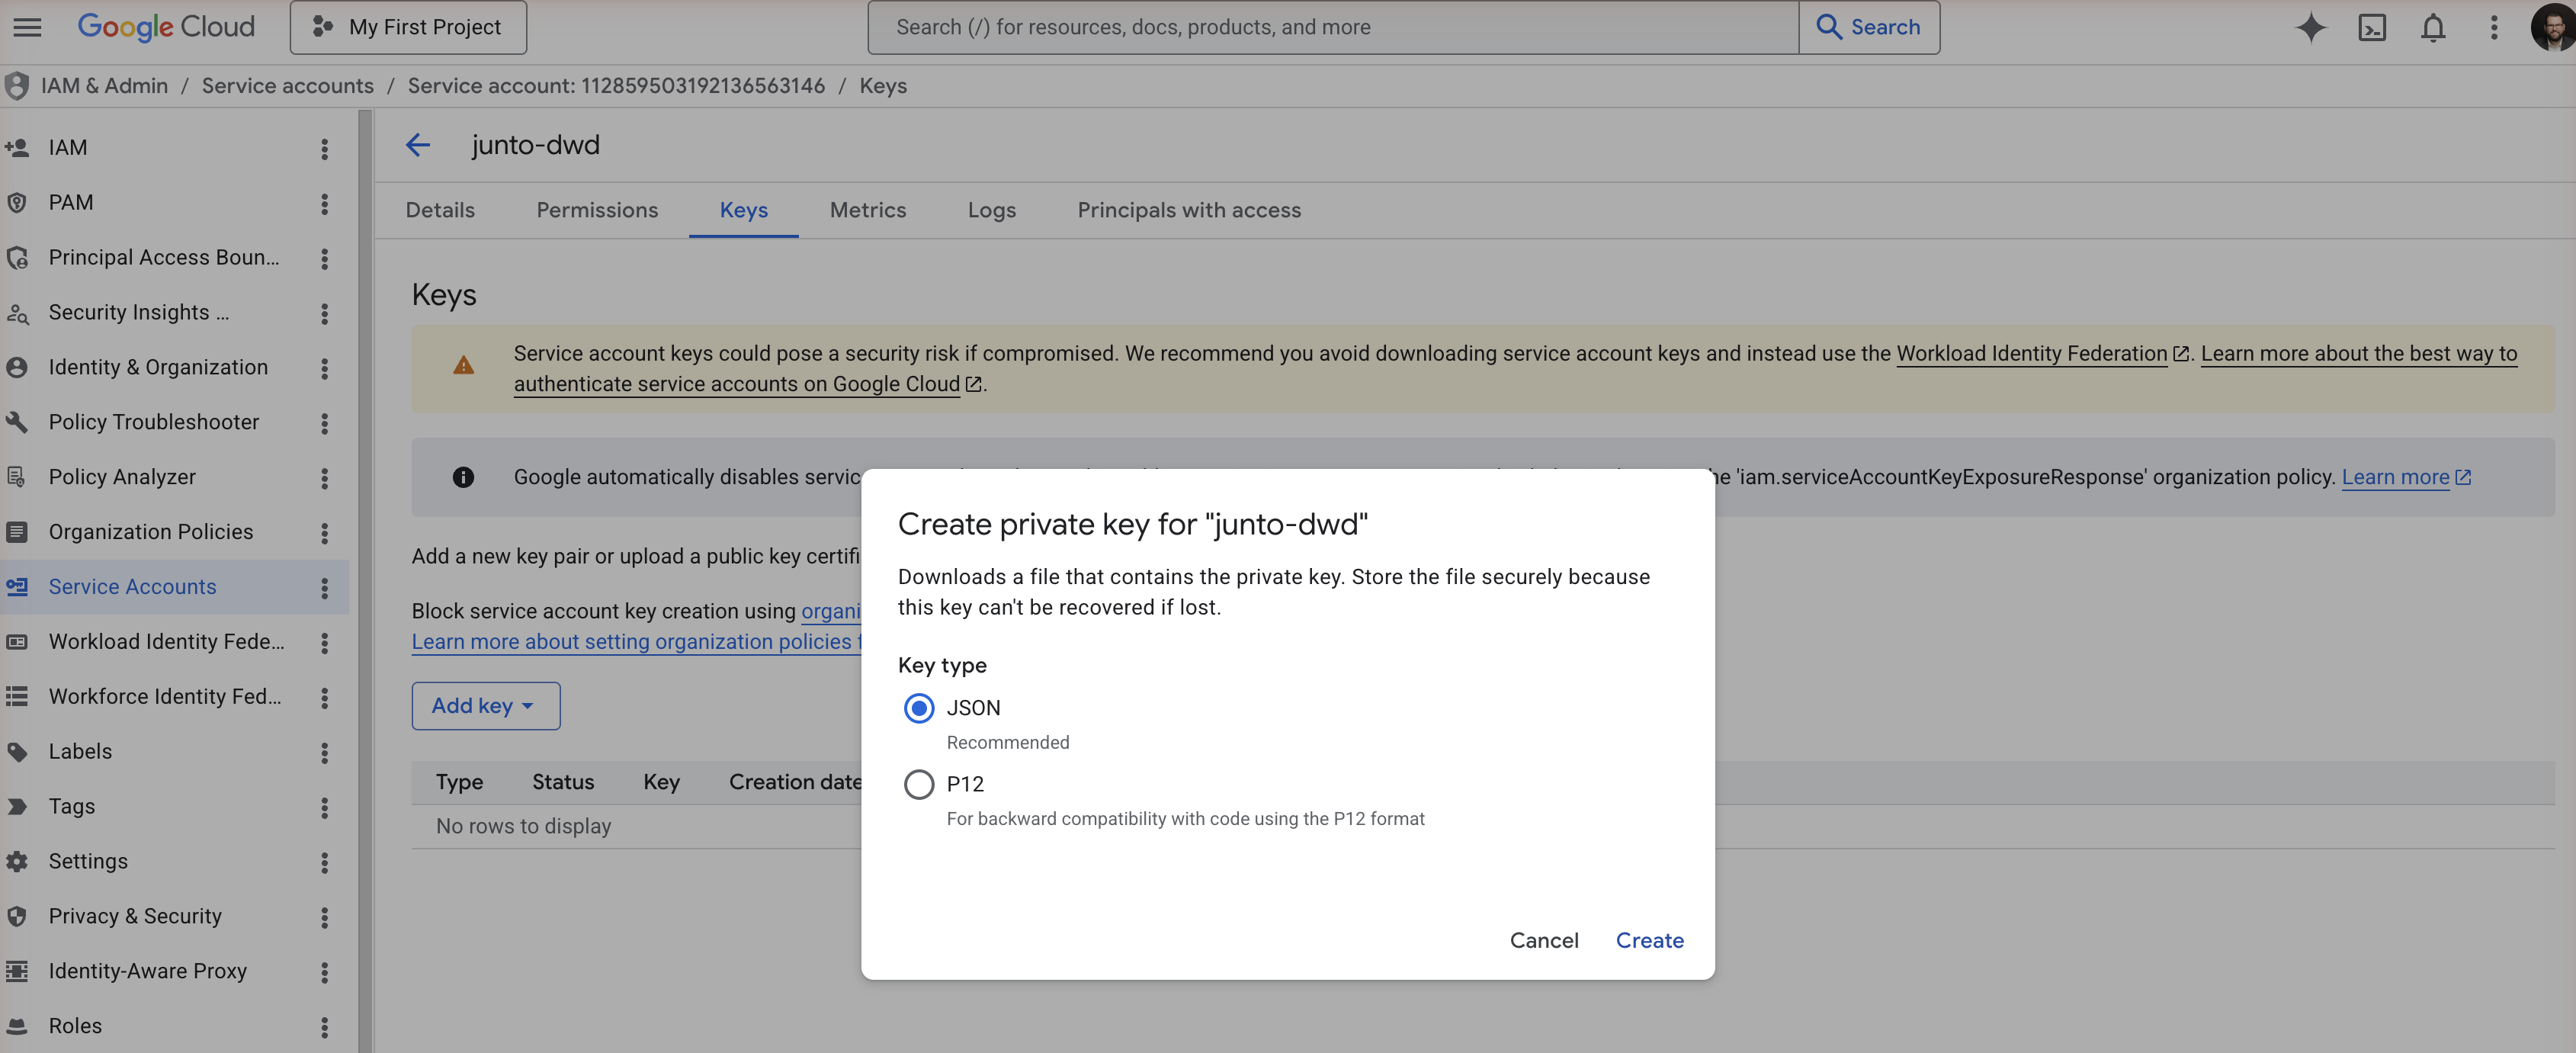Open more options for Tags item

[x=324, y=807]
